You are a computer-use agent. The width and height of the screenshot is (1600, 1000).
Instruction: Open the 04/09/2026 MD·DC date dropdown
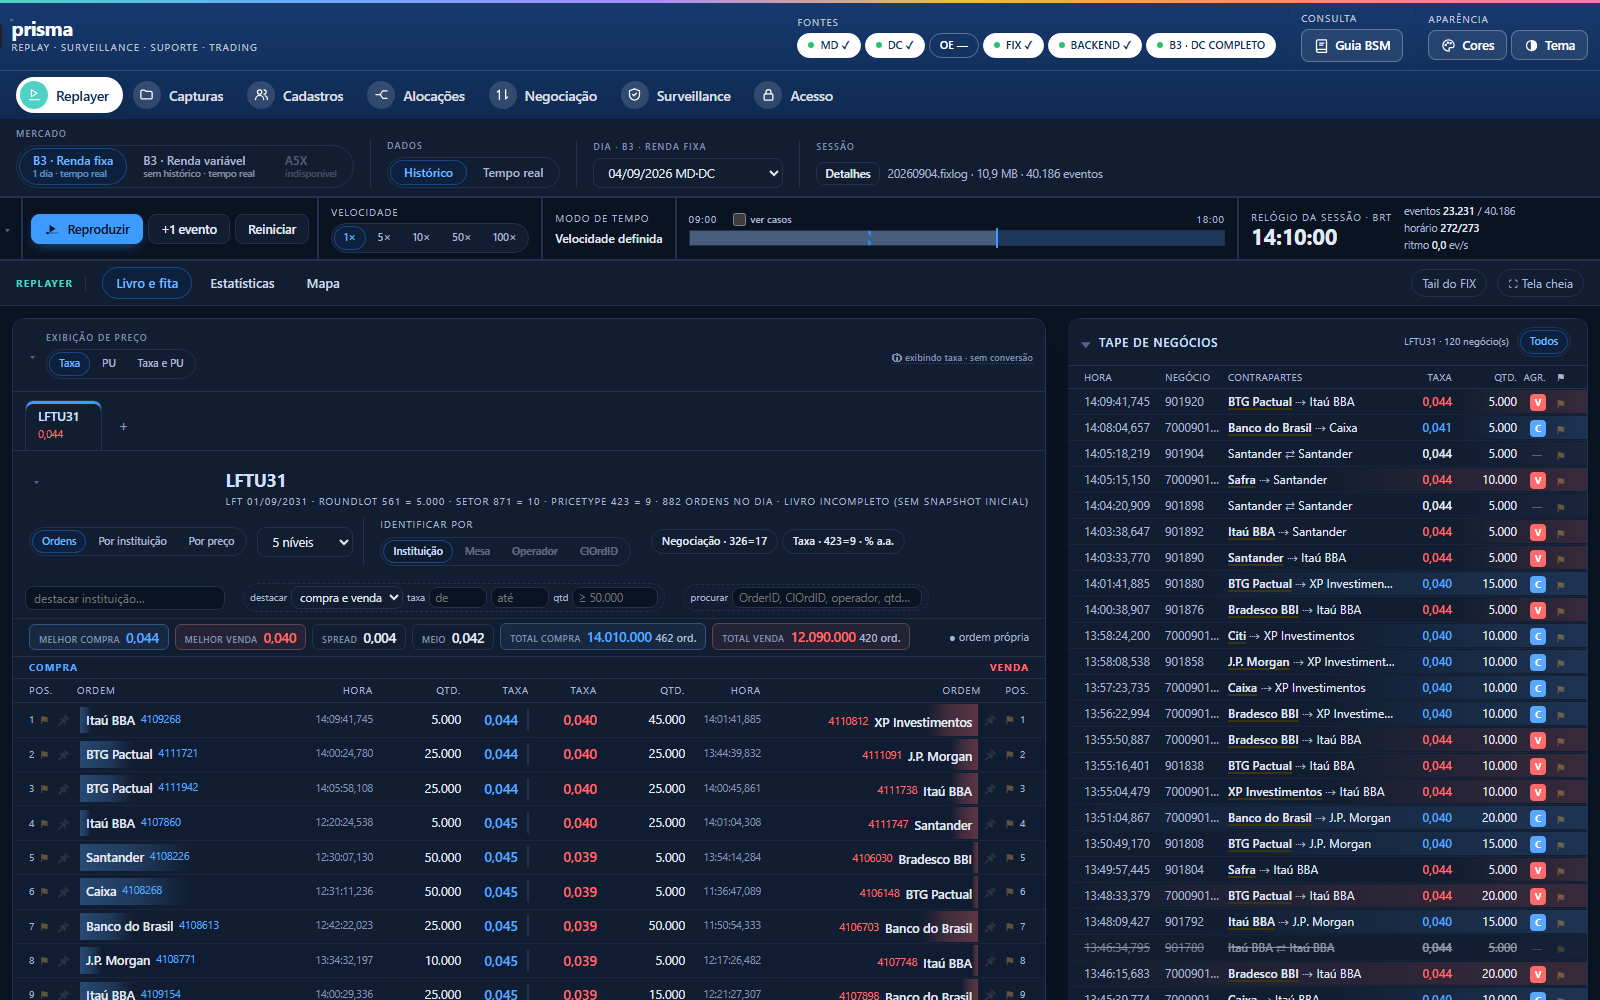click(x=689, y=174)
